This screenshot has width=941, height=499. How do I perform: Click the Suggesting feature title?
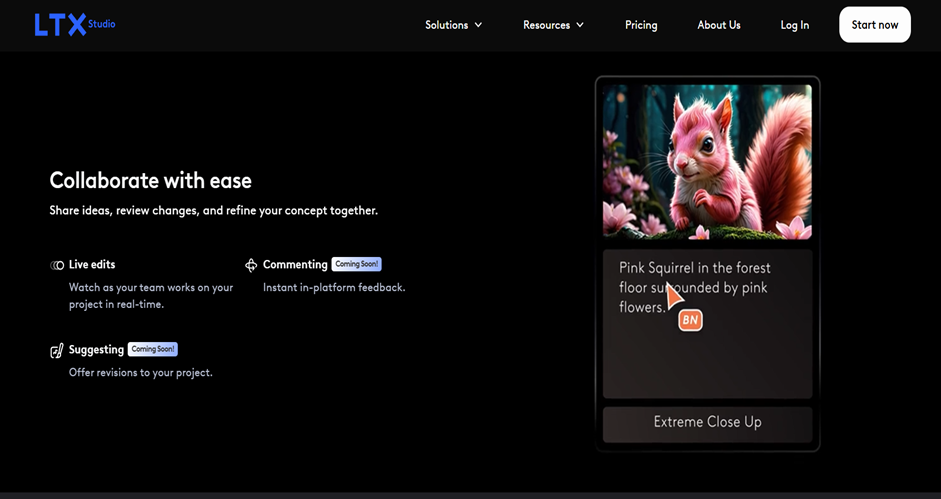click(x=96, y=350)
